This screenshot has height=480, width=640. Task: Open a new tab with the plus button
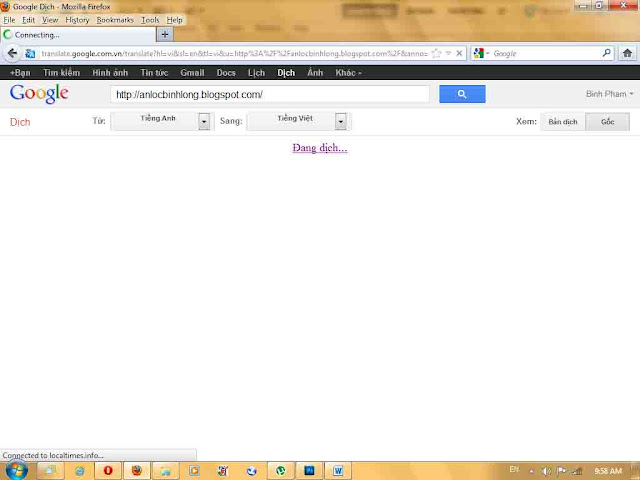(165, 35)
